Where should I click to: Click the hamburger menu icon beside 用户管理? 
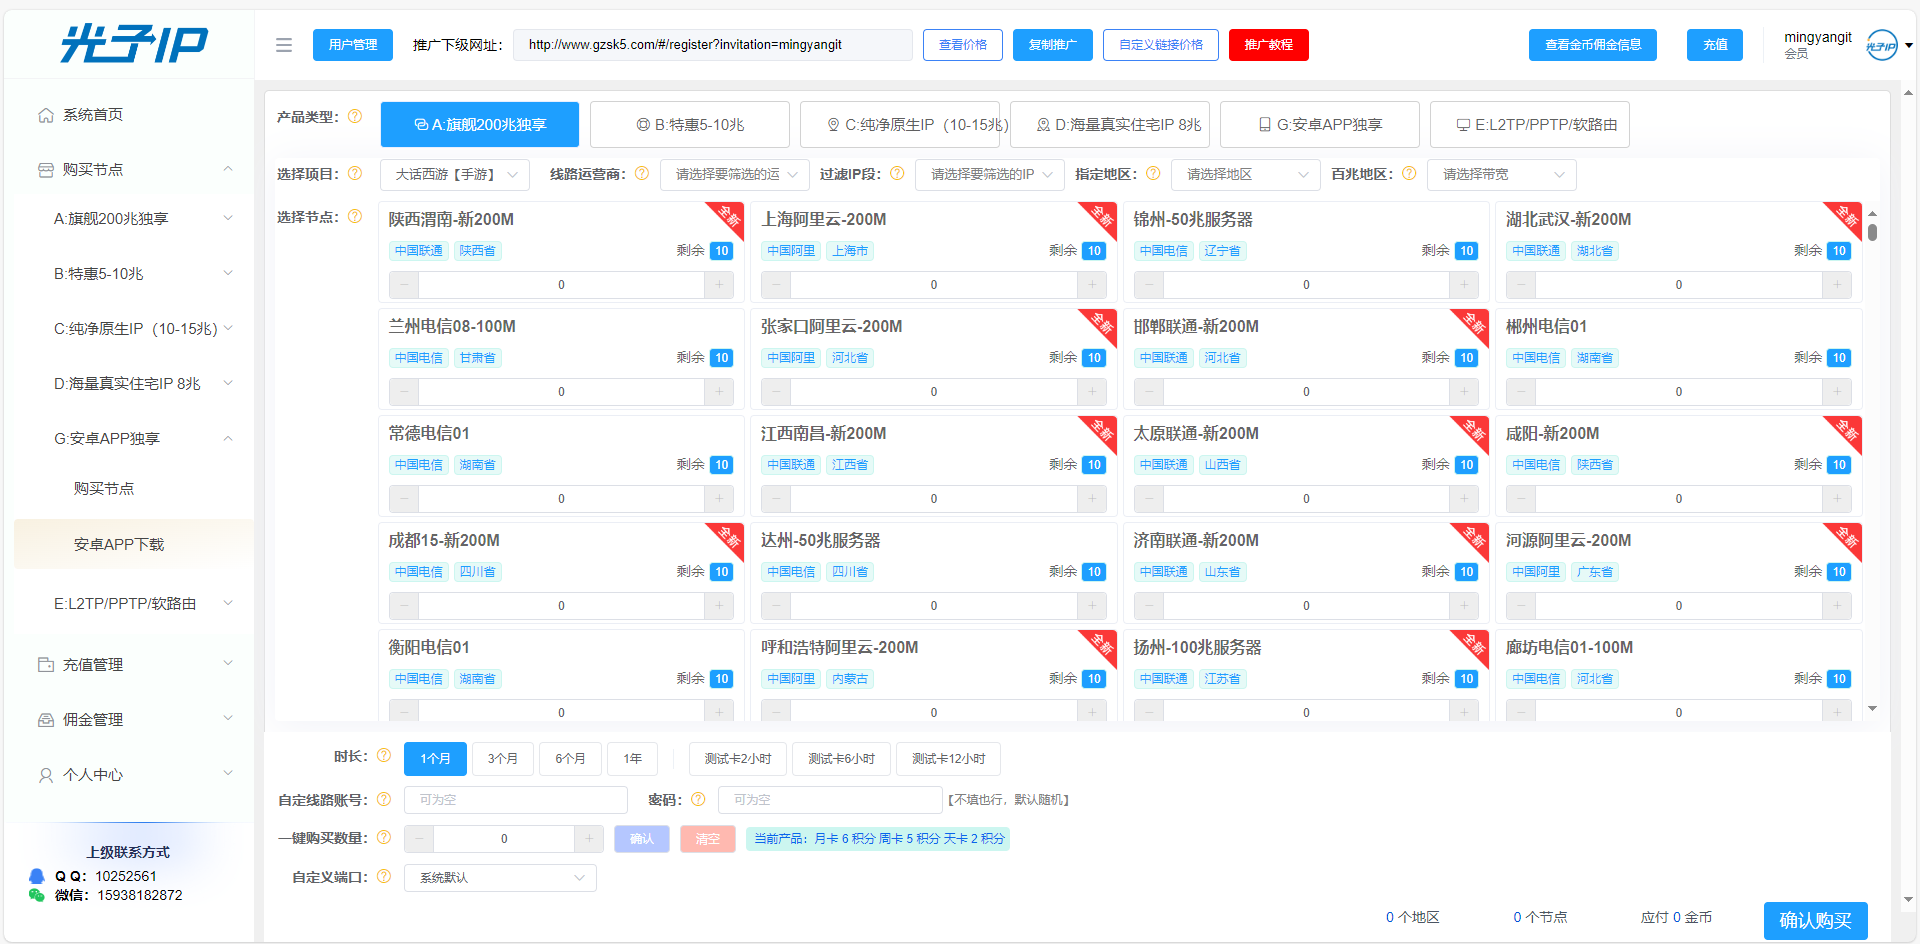[x=283, y=44]
